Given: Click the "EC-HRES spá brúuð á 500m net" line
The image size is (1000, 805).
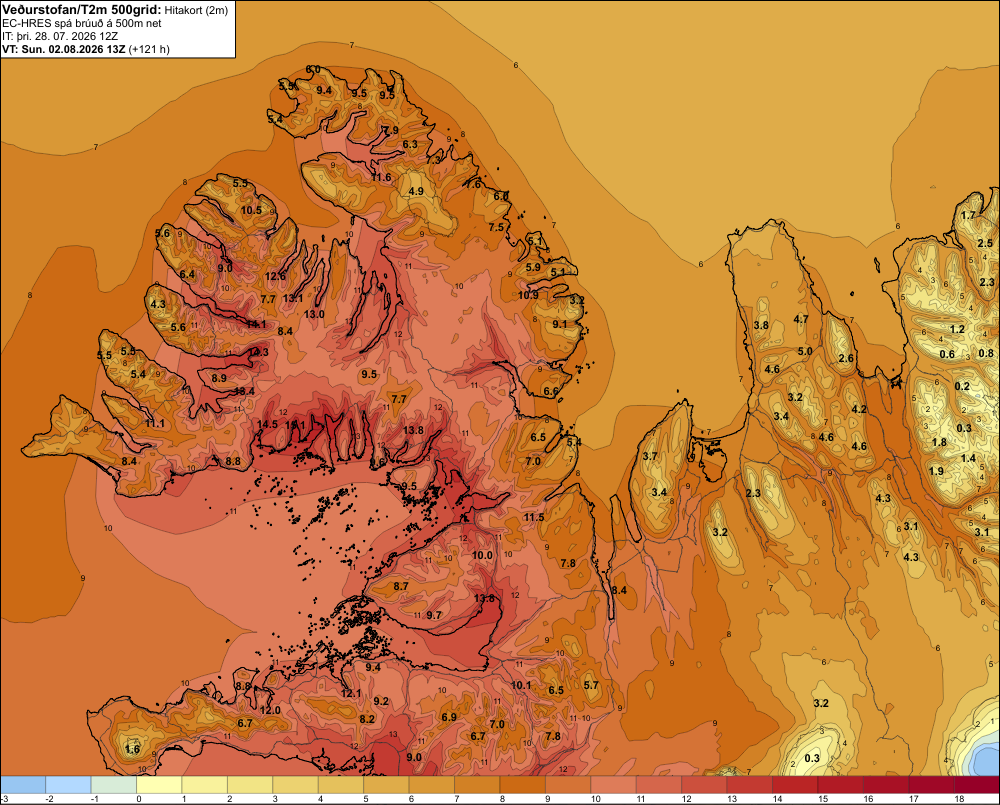Looking at the screenshot, I should (x=81, y=23).
